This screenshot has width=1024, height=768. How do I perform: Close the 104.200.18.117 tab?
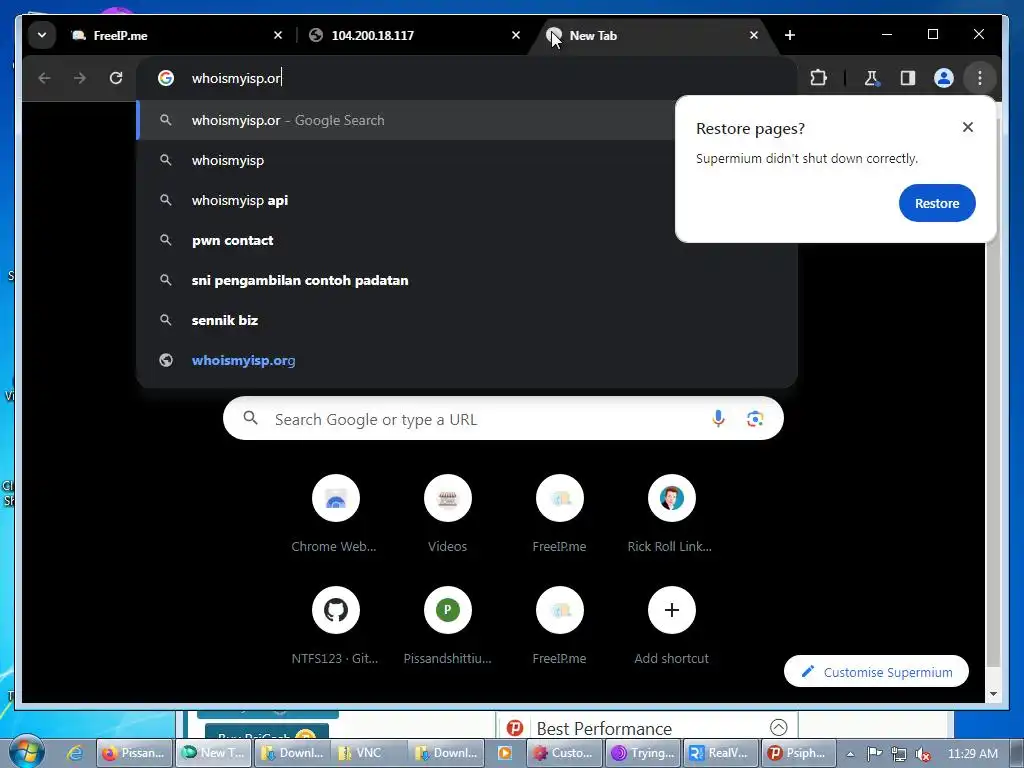click(516, 35)
